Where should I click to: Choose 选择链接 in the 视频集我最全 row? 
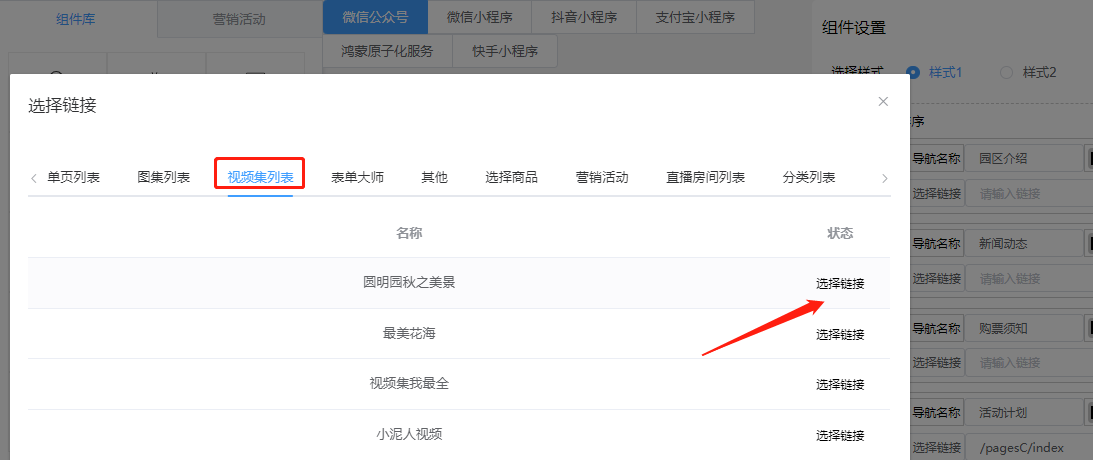pyautogui.click(x=839, y=385)
